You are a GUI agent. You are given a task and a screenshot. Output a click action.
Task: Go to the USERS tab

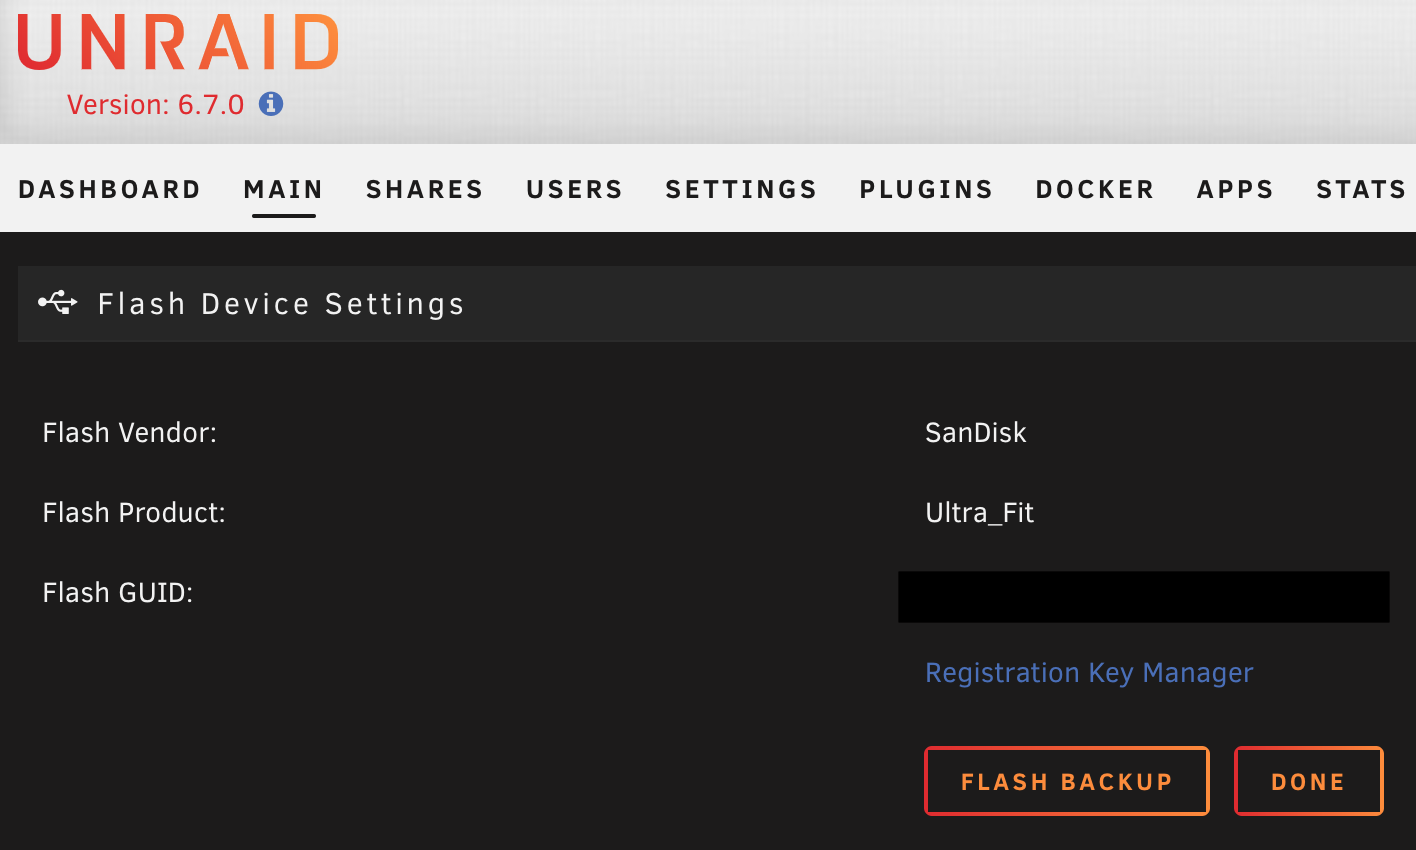tap(574, 189)
